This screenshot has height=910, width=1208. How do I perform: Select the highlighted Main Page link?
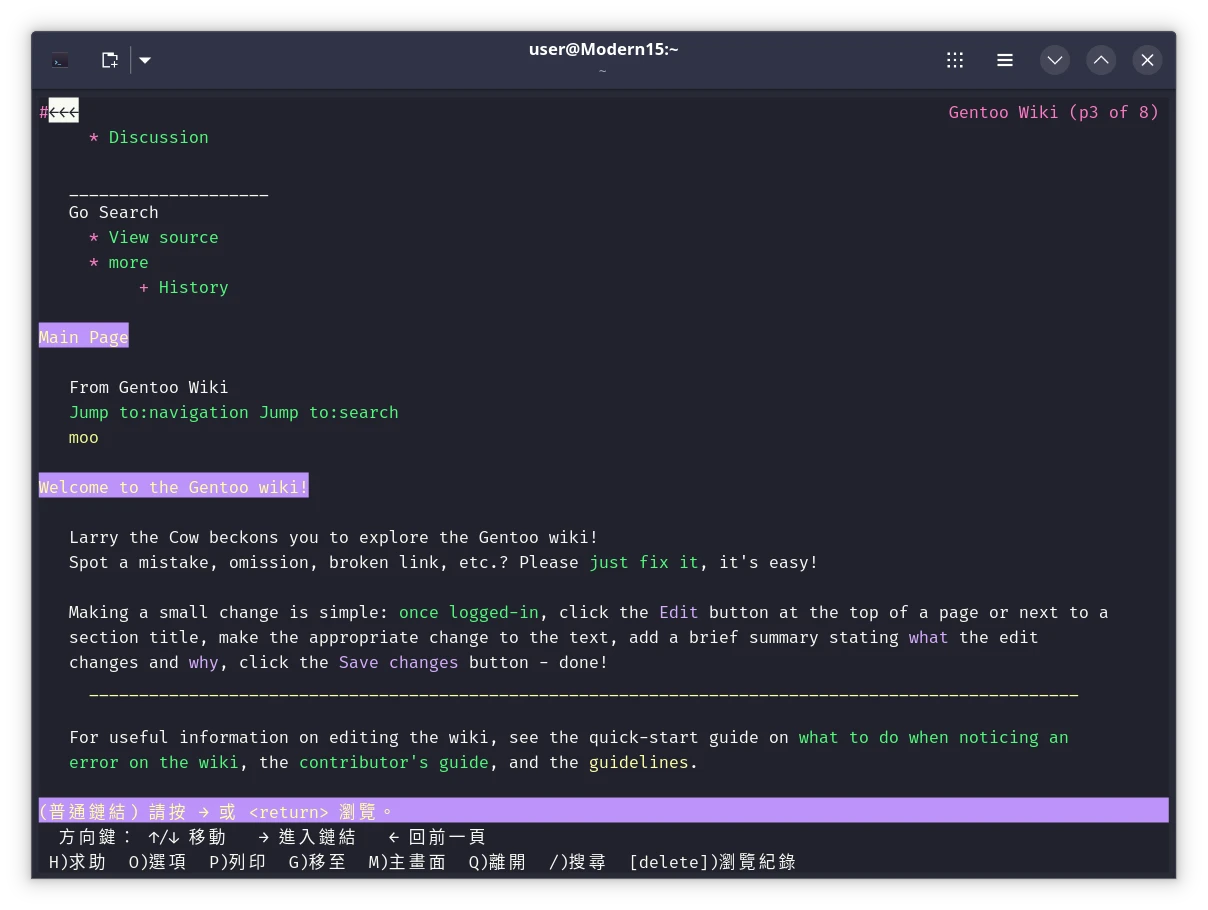pyautogui.click(x=83, y=337)
